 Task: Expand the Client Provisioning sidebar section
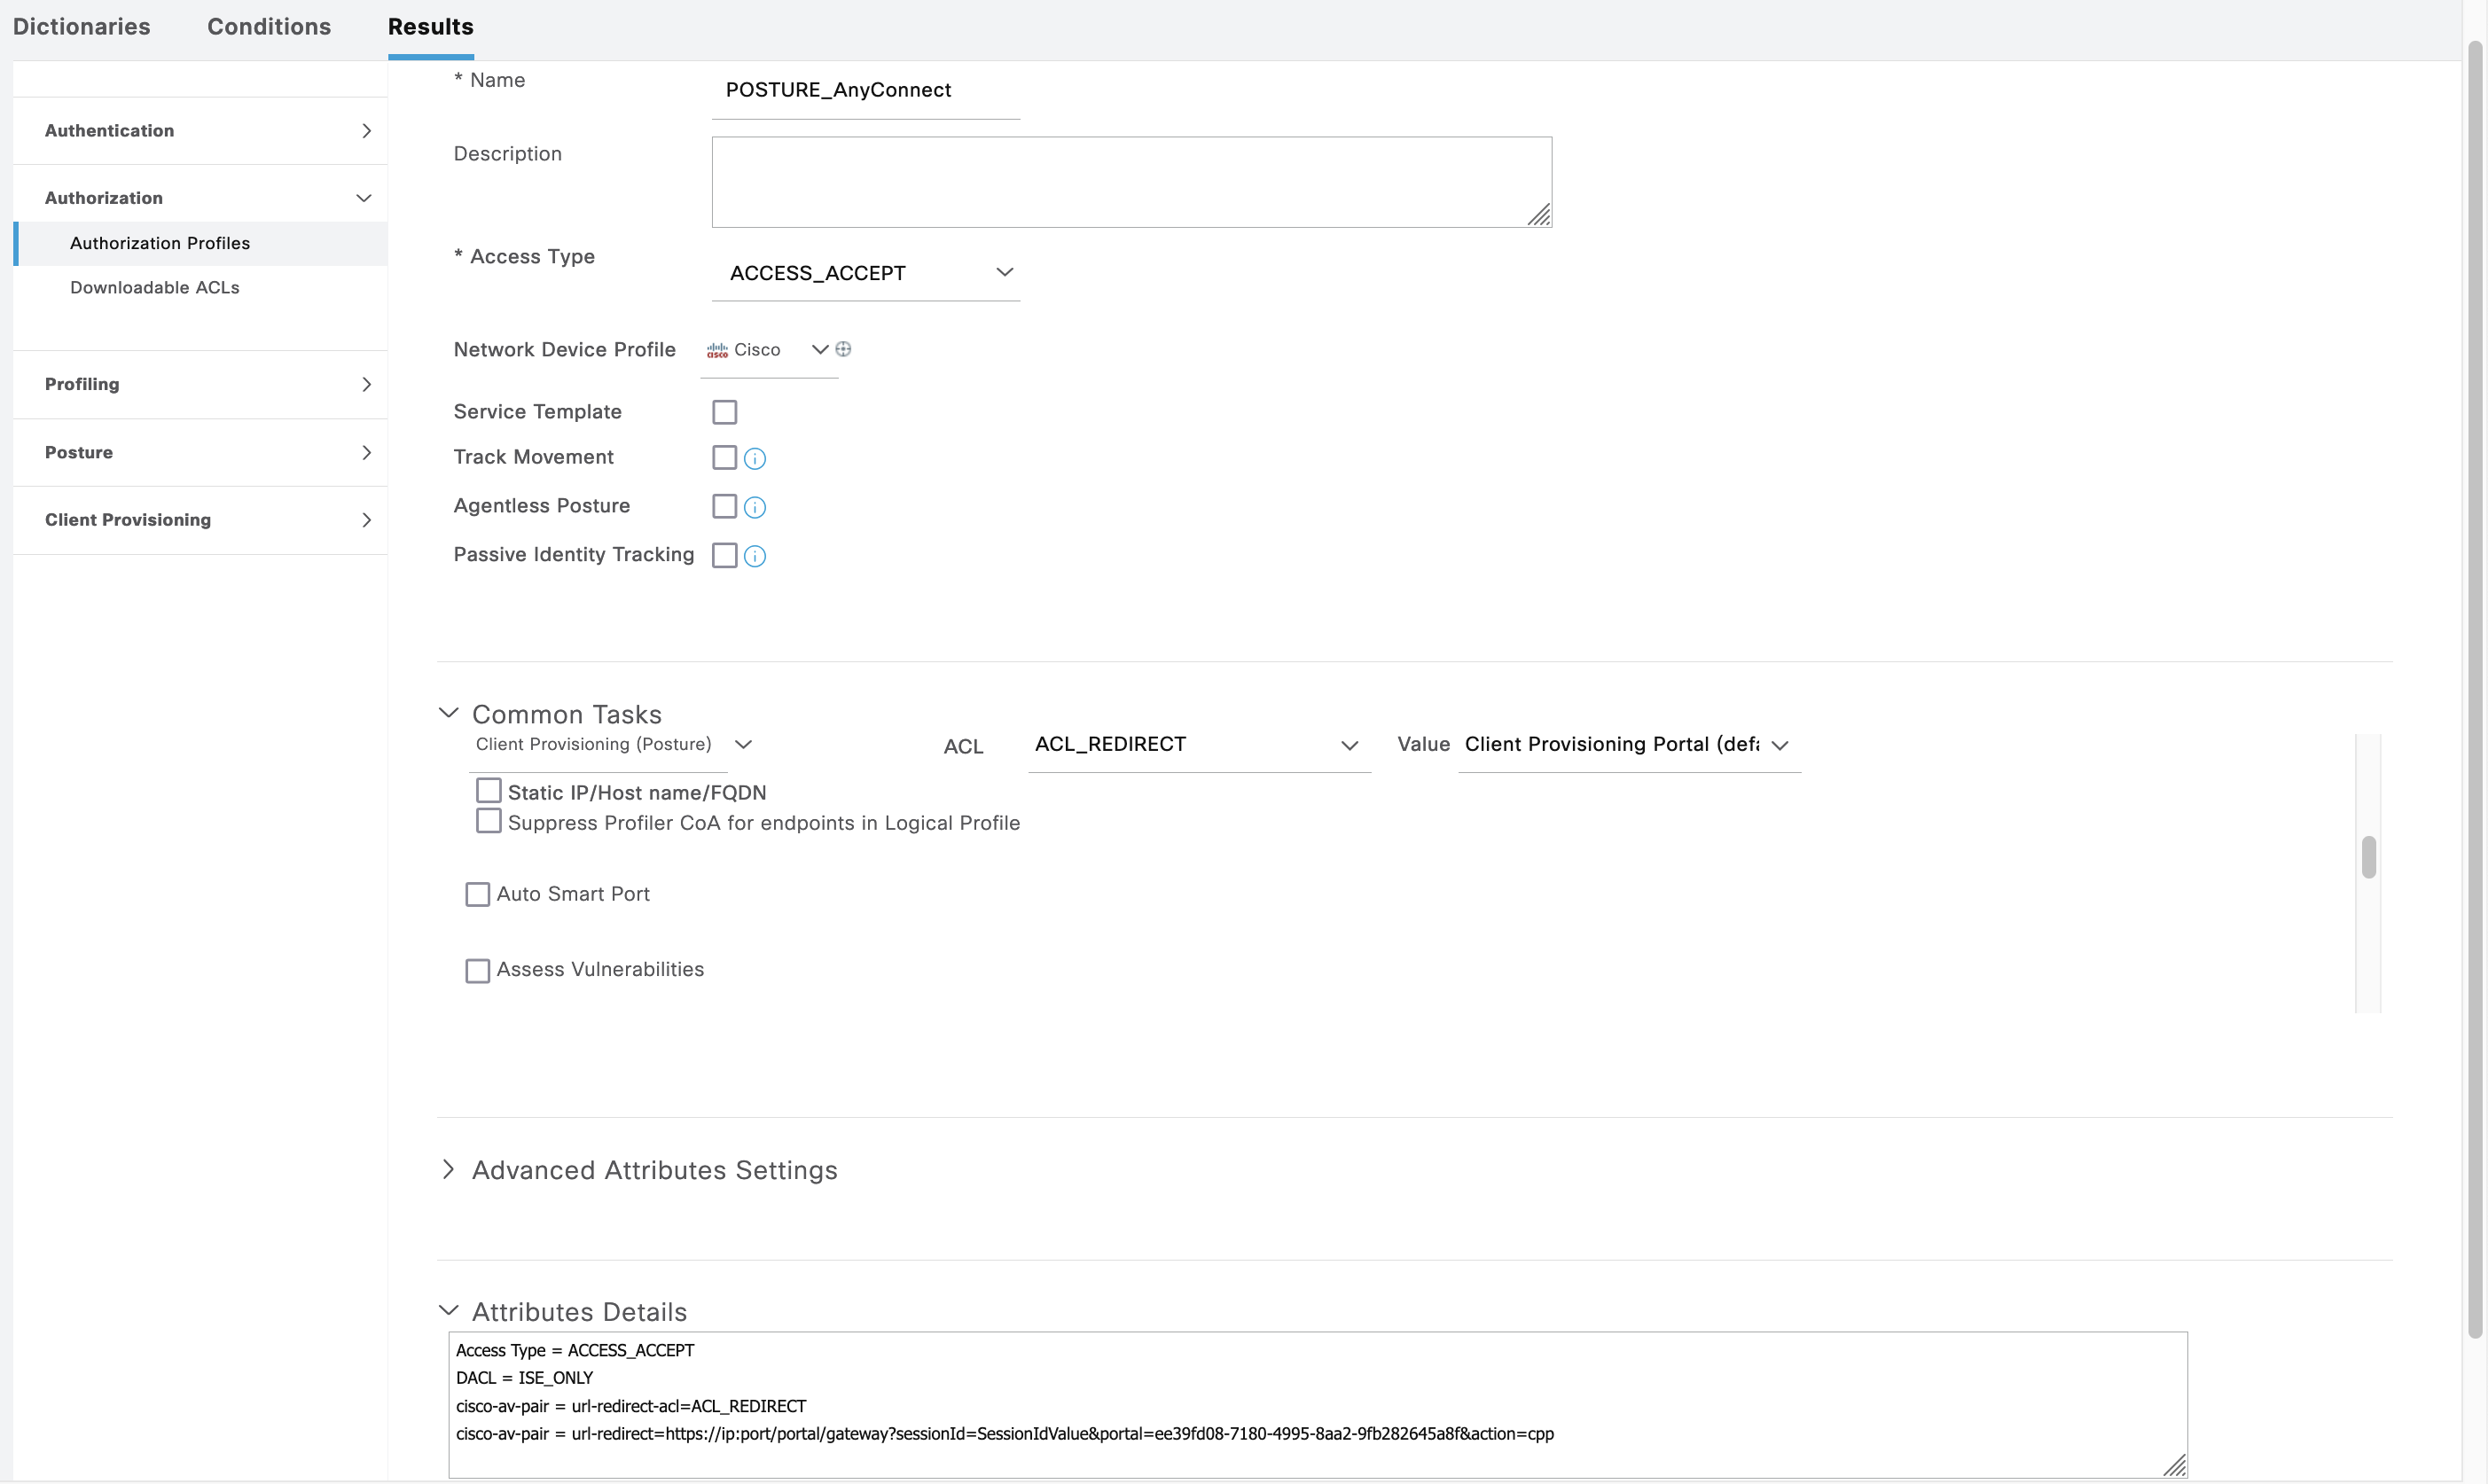[x=200, y=520]
